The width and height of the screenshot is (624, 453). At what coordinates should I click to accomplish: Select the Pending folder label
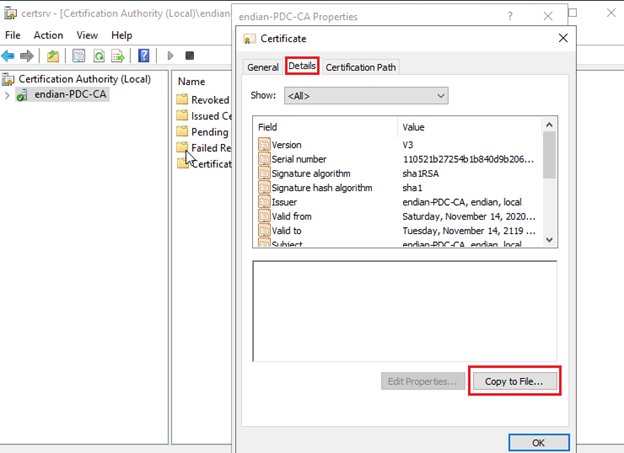point(210,132)
